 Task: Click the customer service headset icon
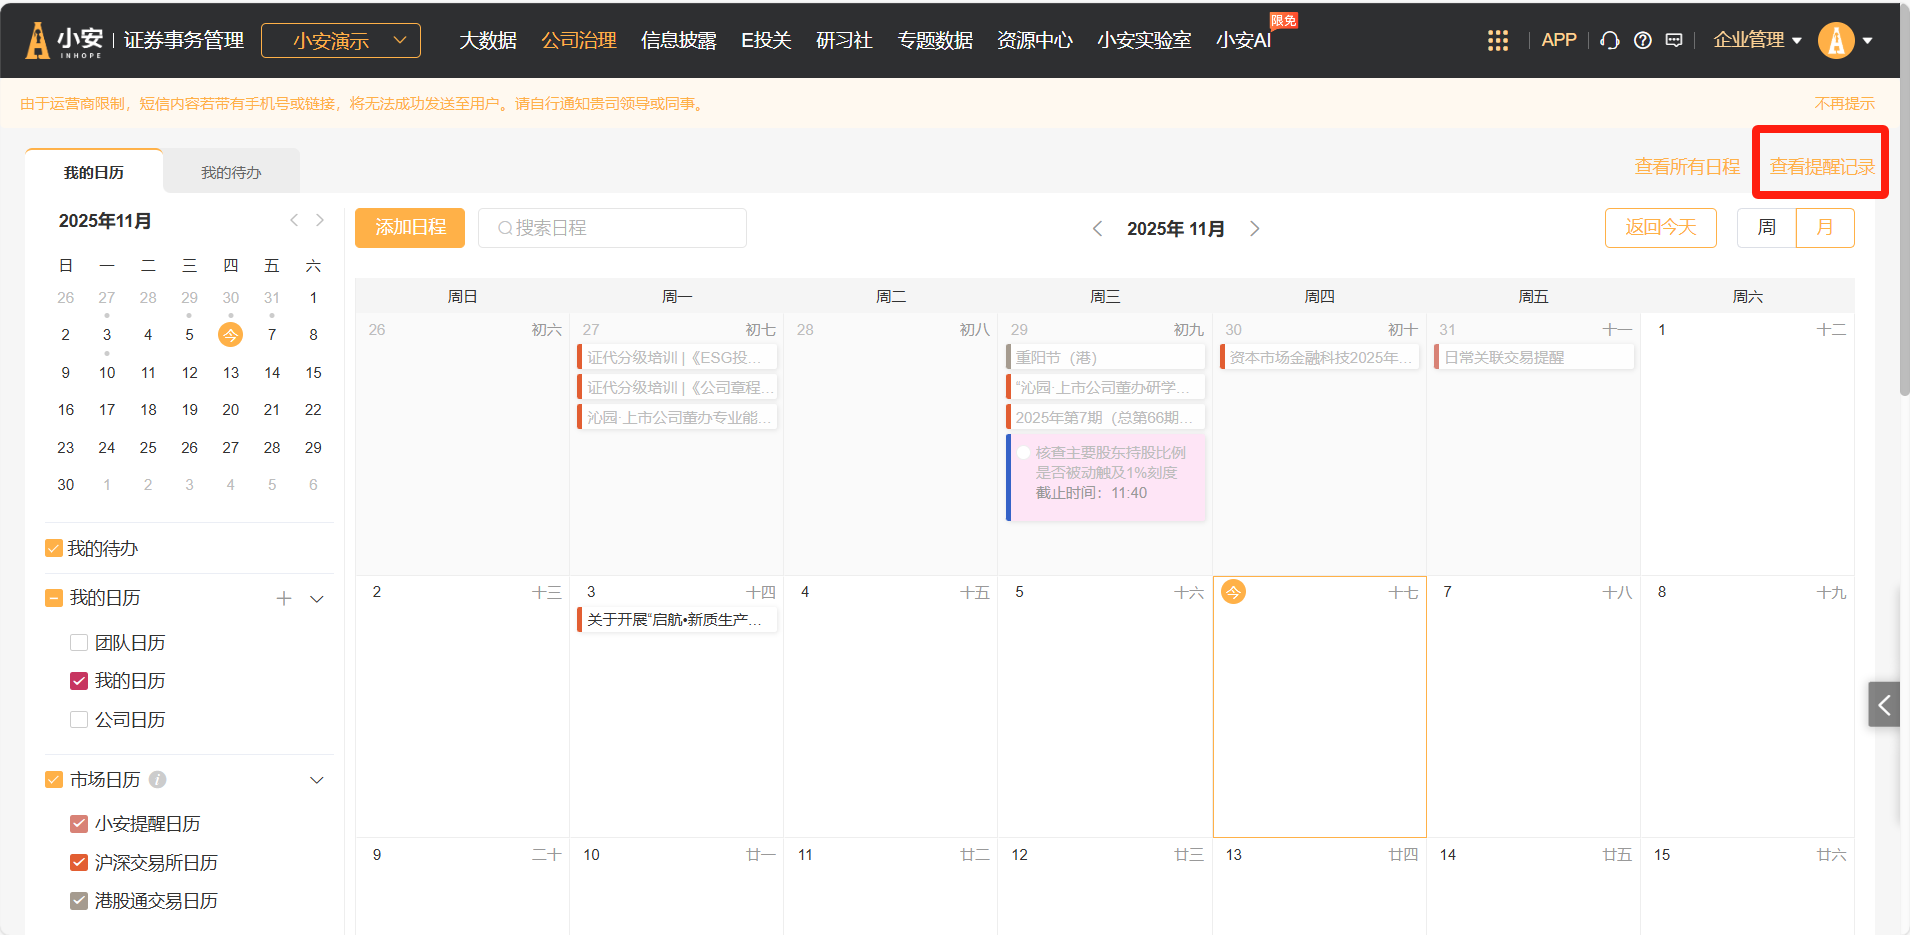click(x=1609, y=40)
